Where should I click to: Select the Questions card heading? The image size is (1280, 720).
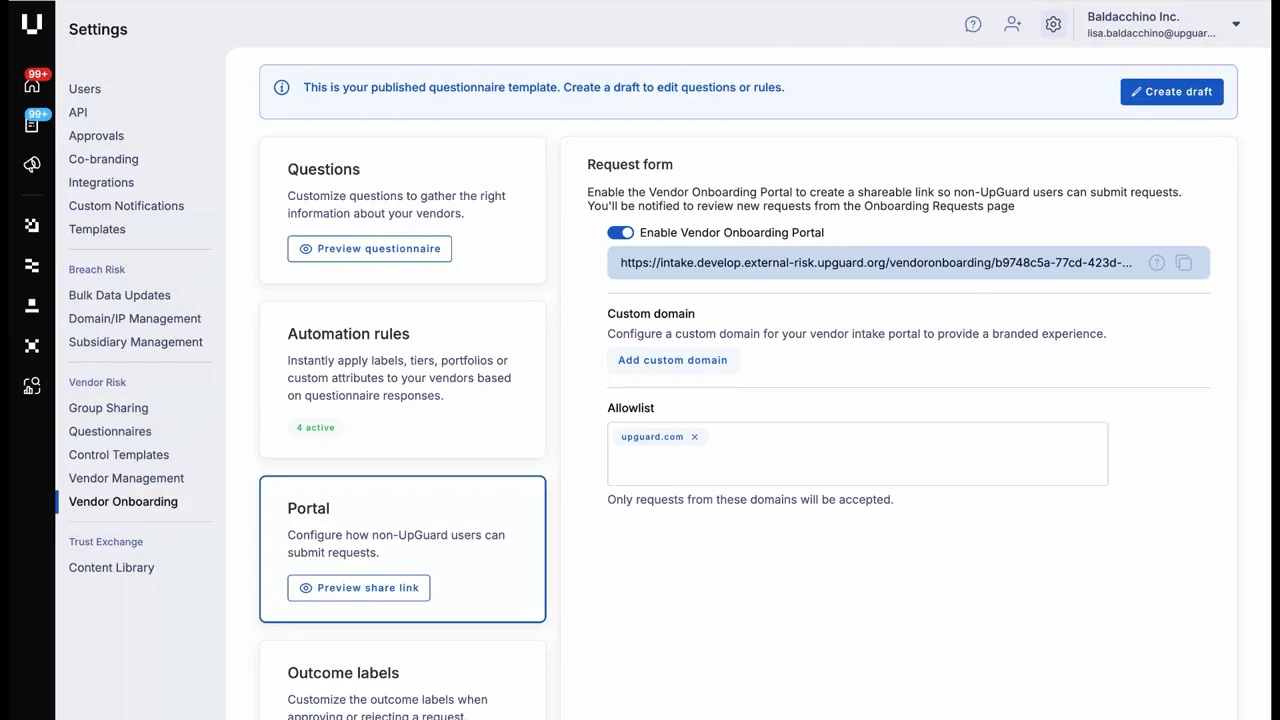(324, 170)
